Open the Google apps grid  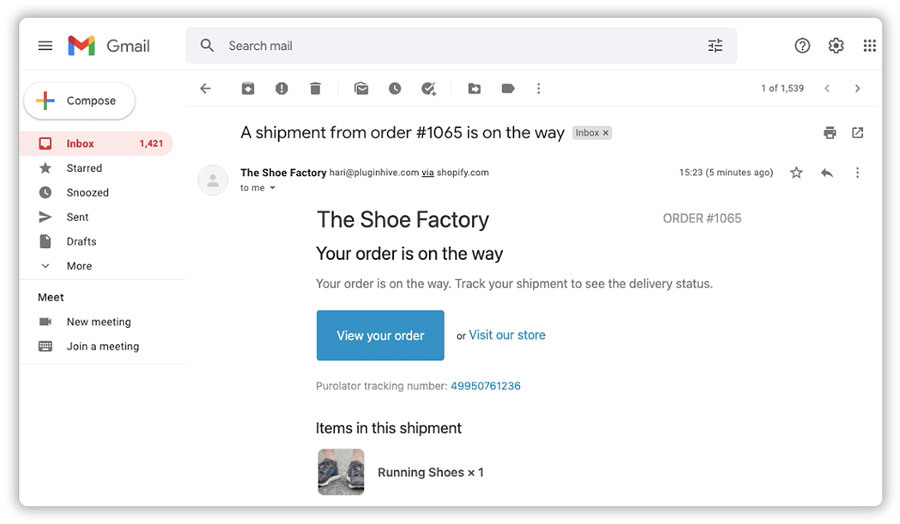pyautogui.click(x=870, y=45)
